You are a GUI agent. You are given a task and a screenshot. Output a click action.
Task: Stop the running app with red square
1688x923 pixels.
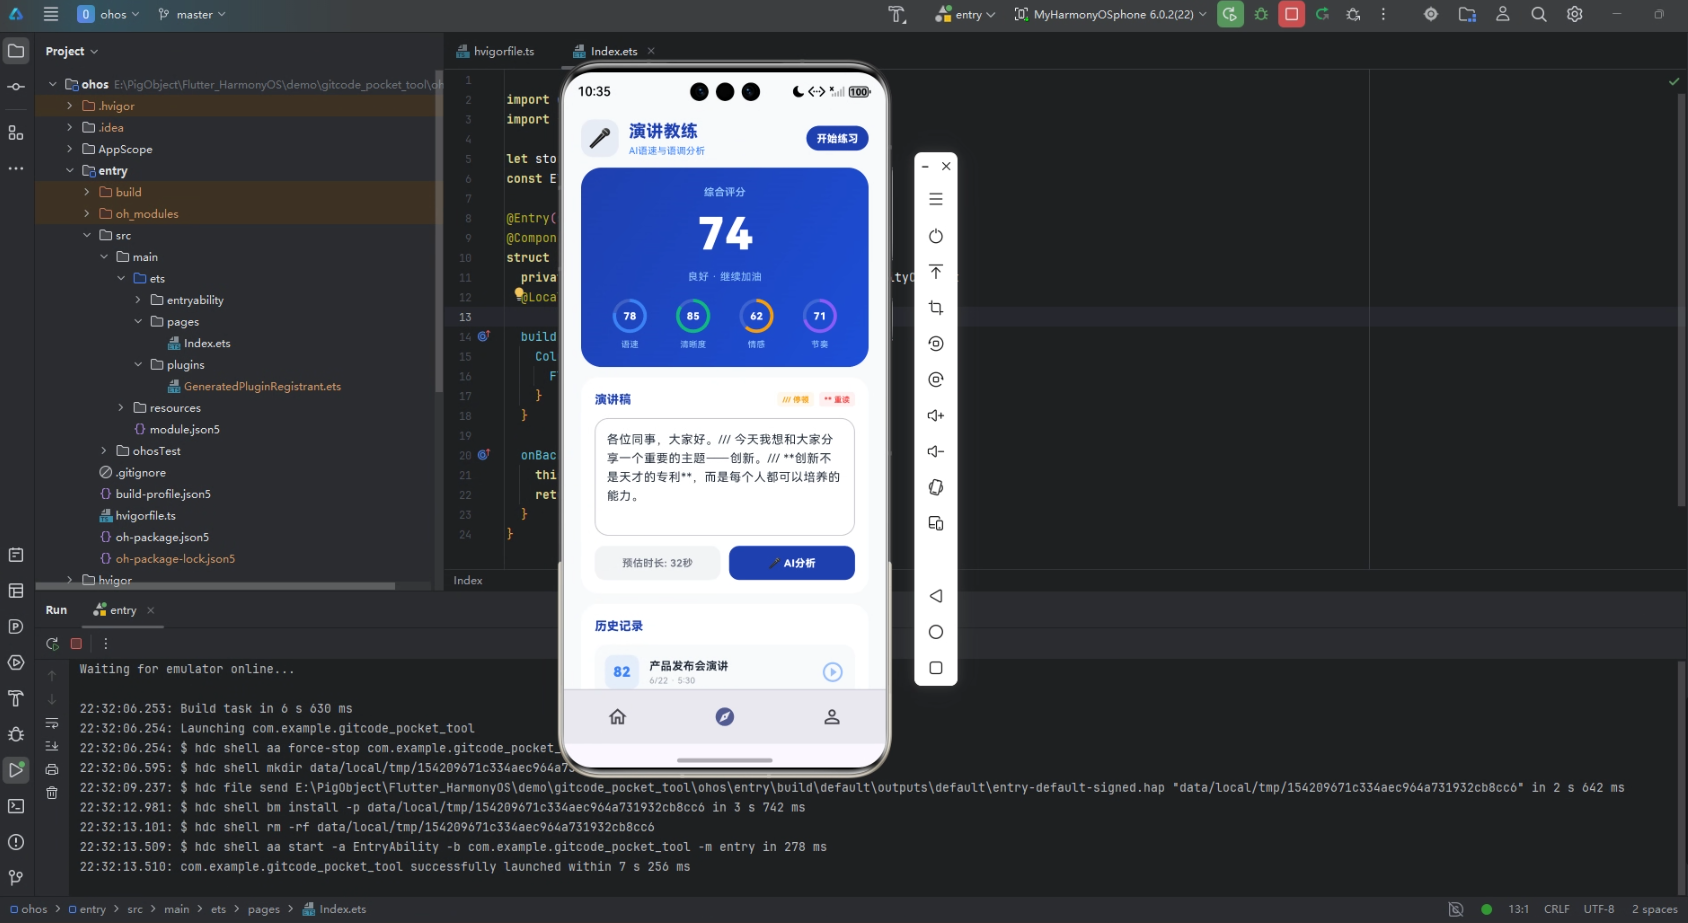(x=1292, y=14)
